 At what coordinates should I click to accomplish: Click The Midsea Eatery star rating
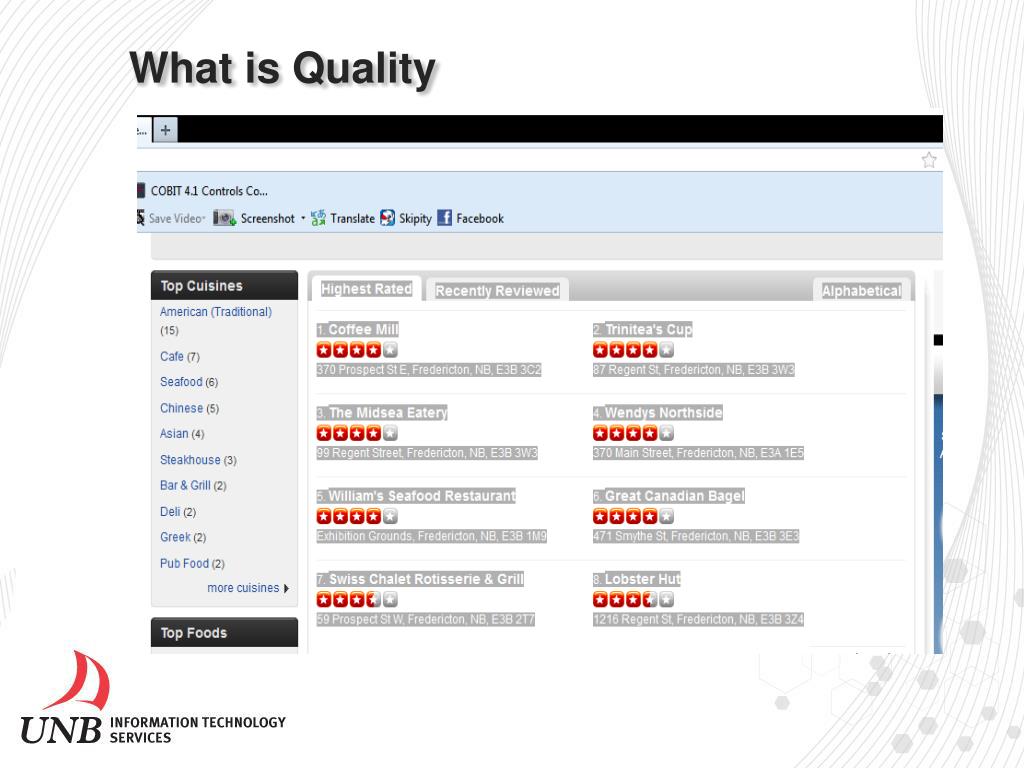pos(357,433)
